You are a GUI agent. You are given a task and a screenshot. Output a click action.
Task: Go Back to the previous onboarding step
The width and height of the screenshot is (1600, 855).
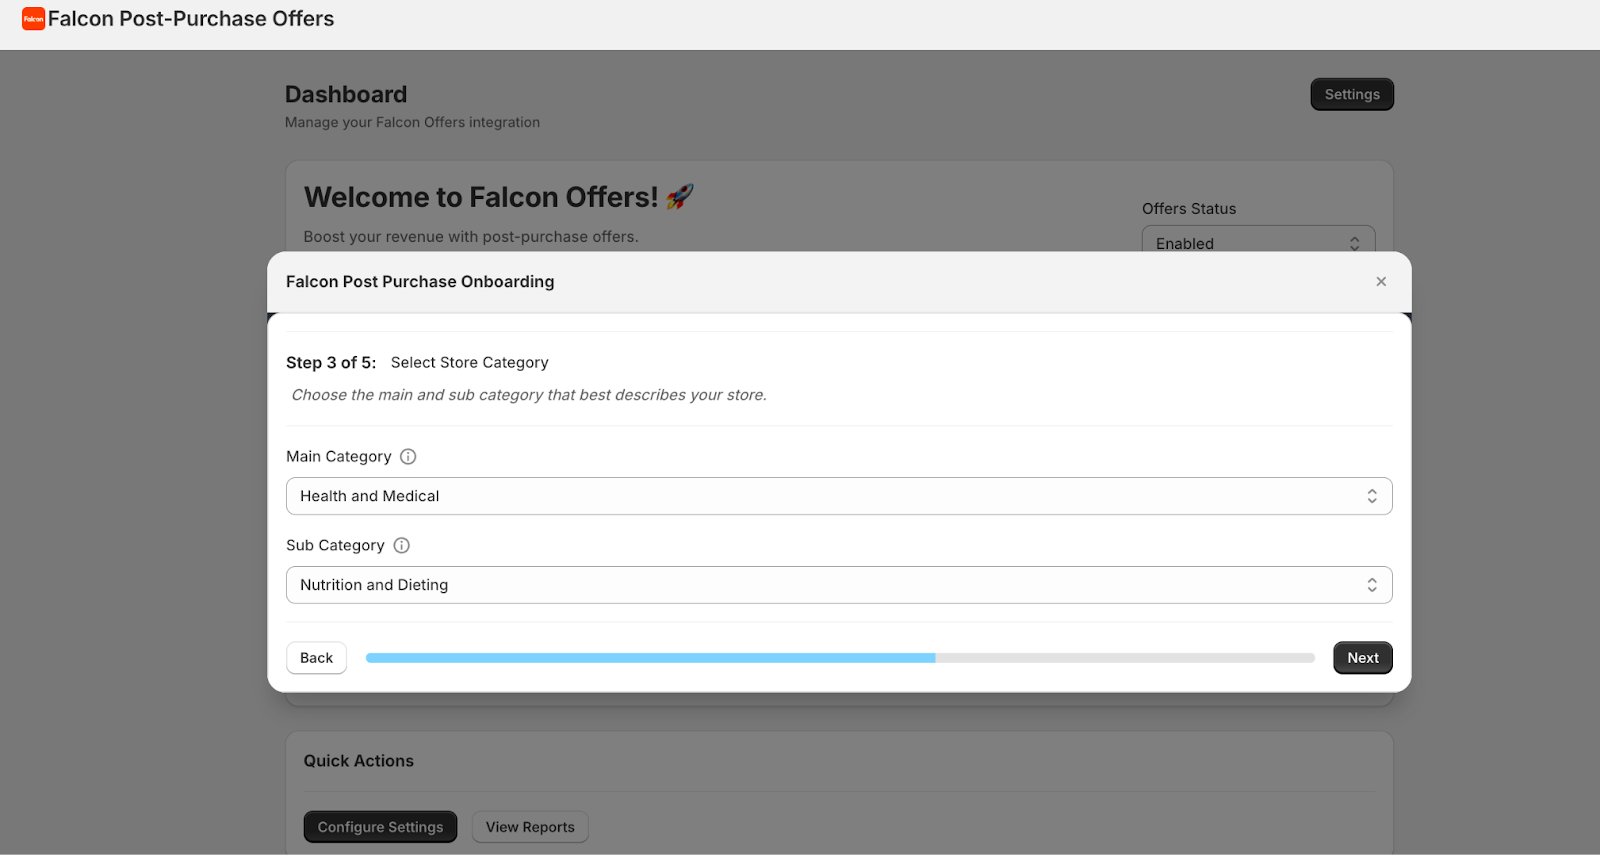pos(316,658)
